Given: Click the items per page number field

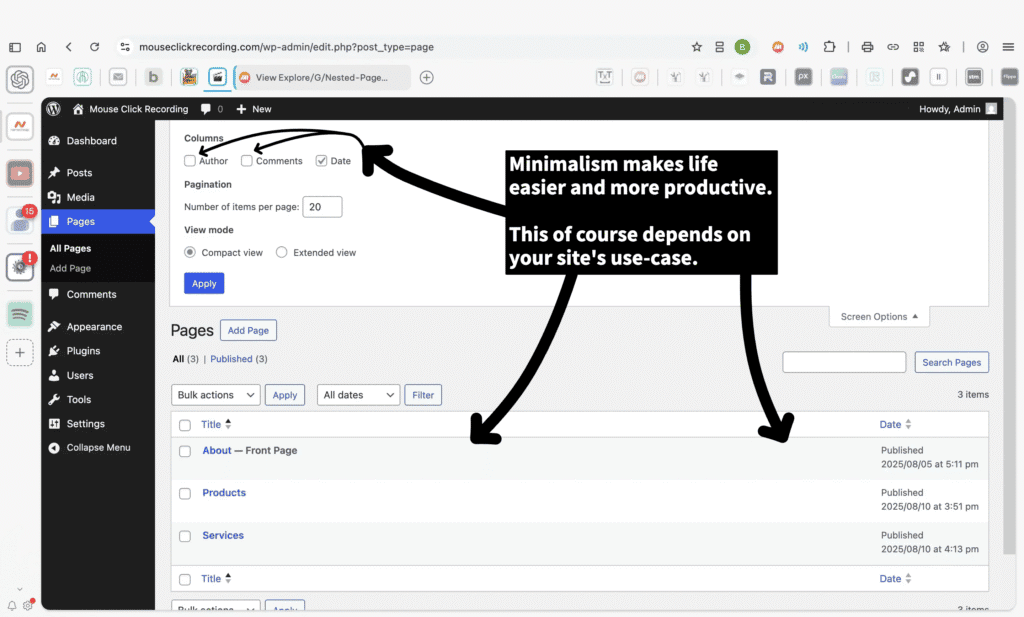Looking at the screenshot, I should [322, 207].
